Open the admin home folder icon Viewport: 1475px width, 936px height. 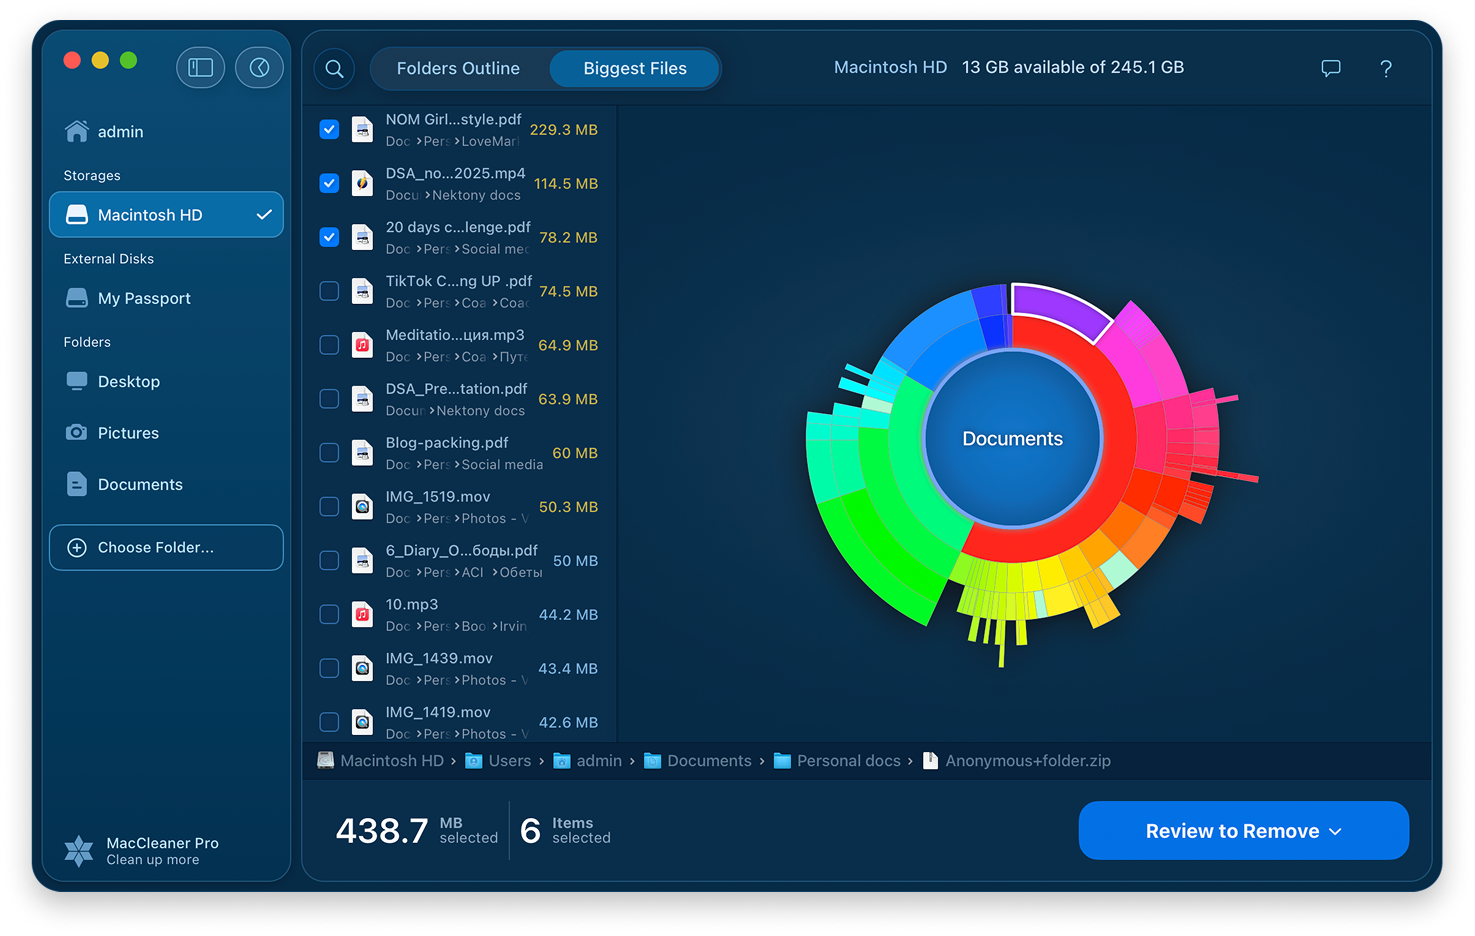pos(77,131)
